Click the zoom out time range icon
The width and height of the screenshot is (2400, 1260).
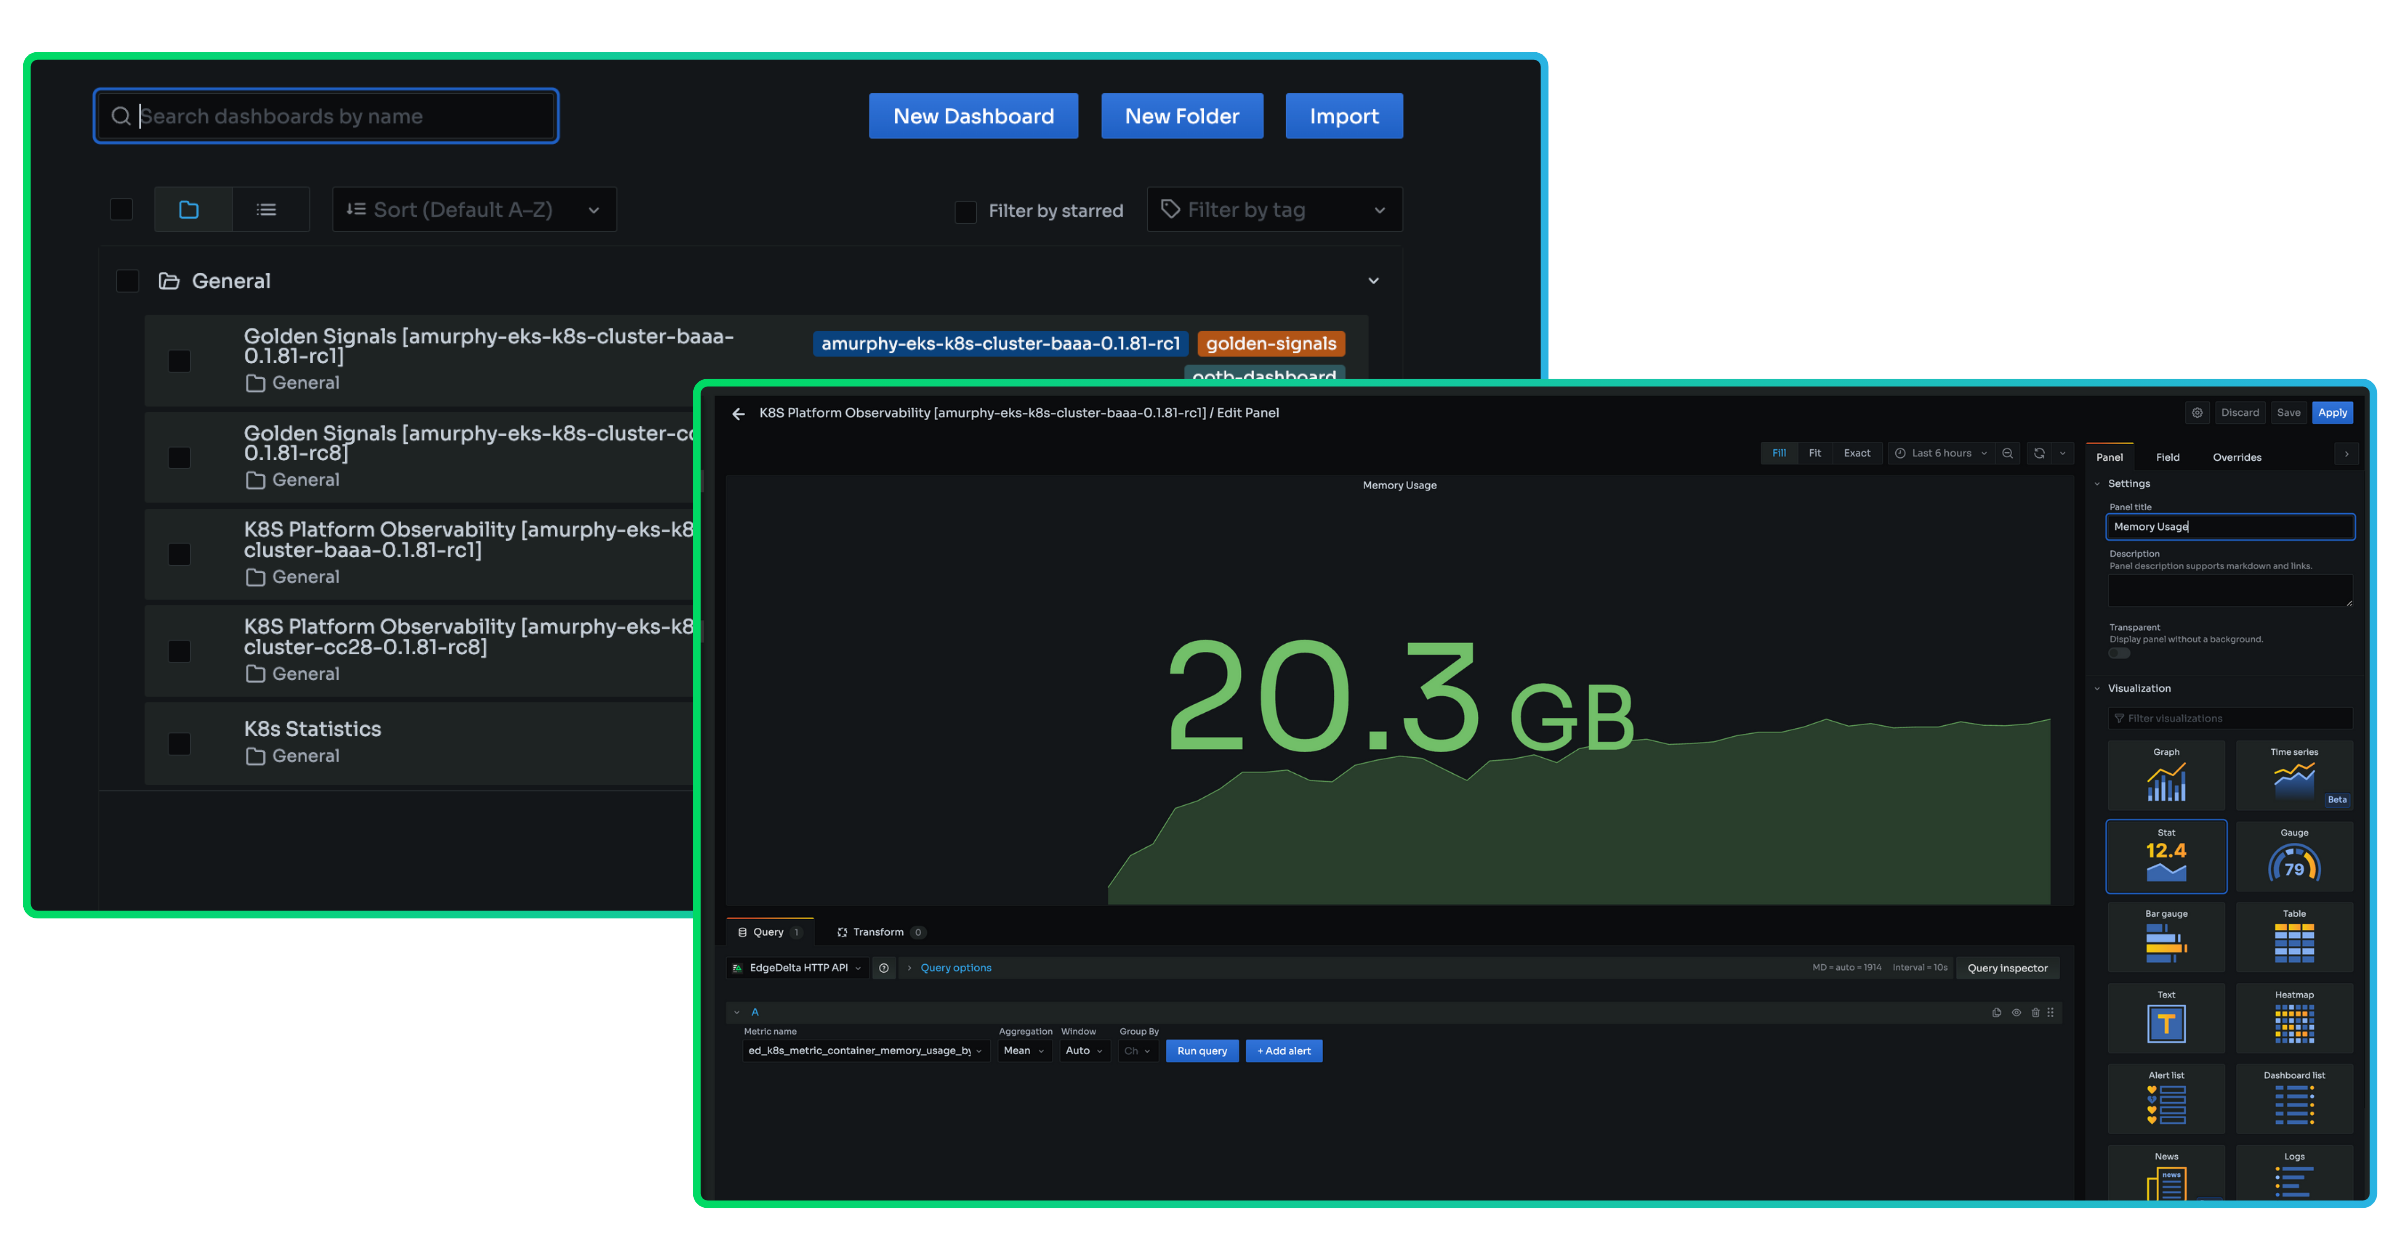pos(2007,454)
